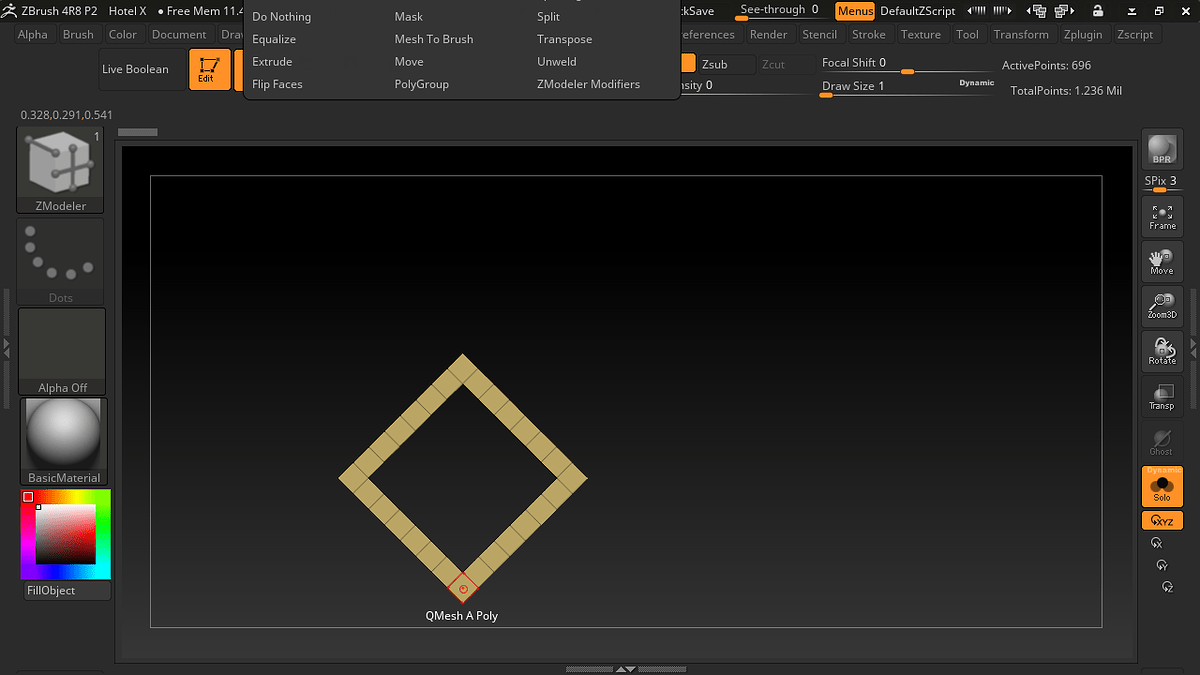Open the Stroke menu

(869, 34)
